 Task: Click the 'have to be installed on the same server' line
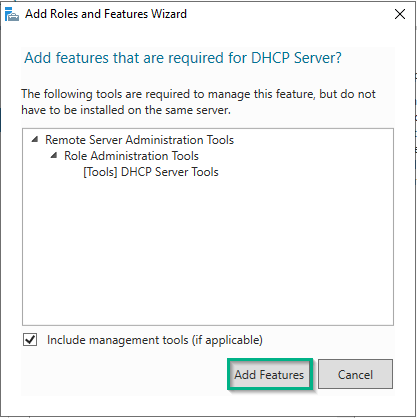(126, 110)
